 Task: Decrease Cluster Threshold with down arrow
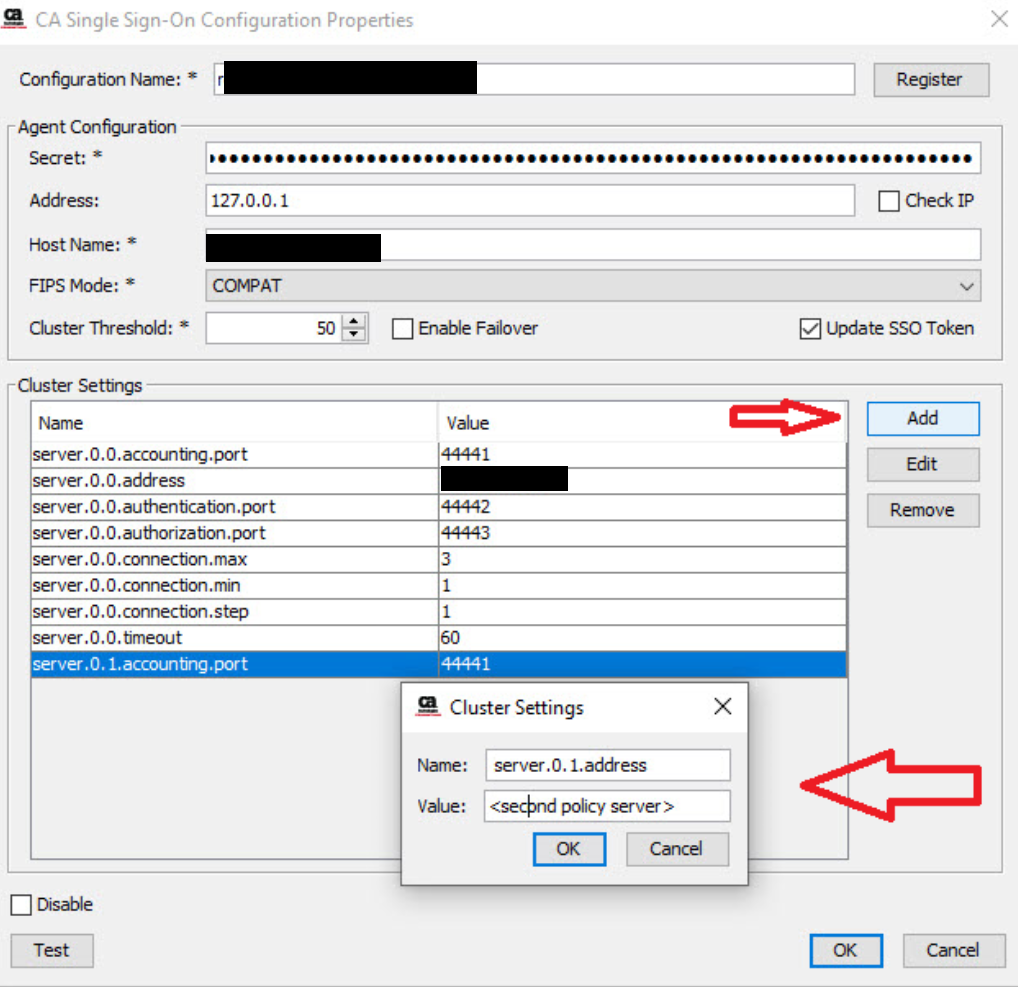click(x=354, y=334)
